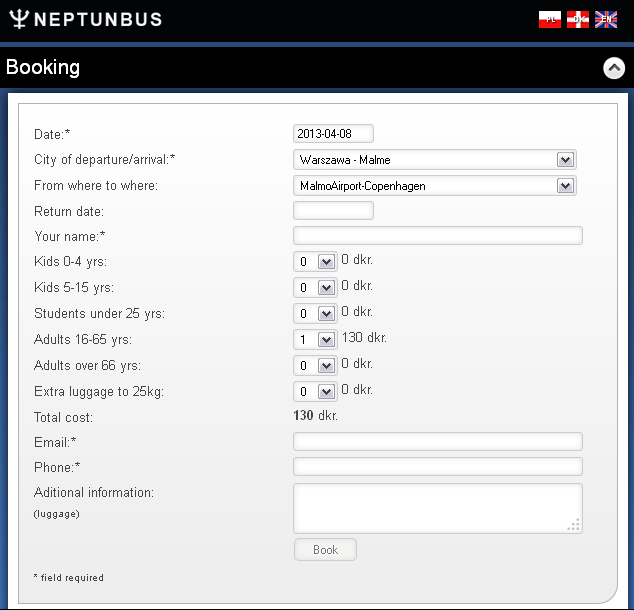Switch language to Polish flag
634x610 pixels.
point(550,19)
